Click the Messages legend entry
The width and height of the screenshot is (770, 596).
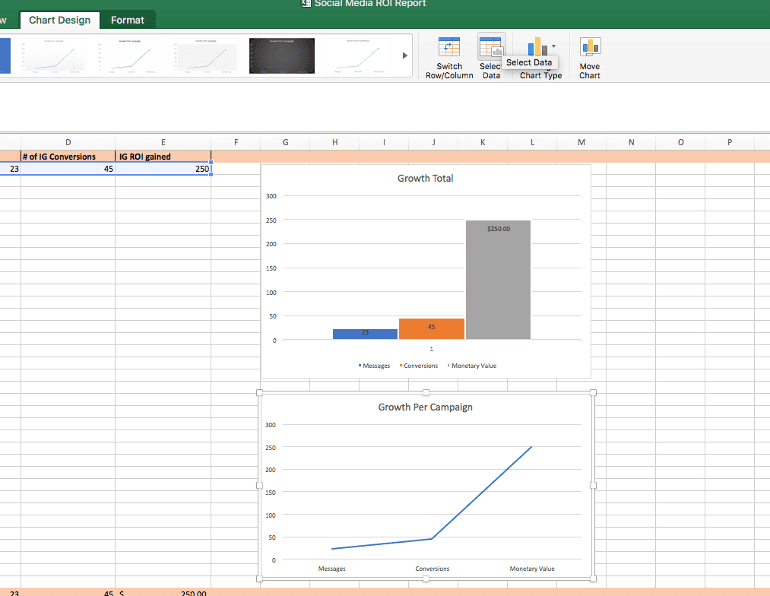click(374, 366)
